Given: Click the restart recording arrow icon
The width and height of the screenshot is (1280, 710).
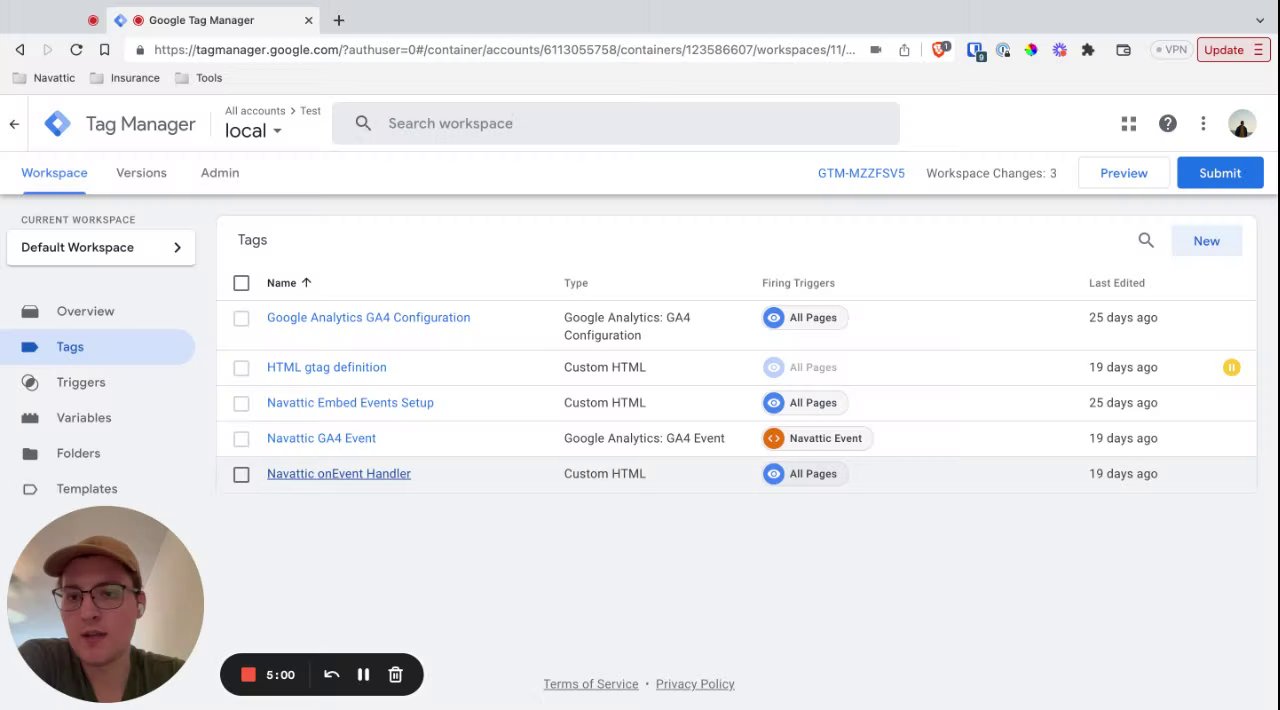Looking at the screenshot, I should tap(332, 675).
